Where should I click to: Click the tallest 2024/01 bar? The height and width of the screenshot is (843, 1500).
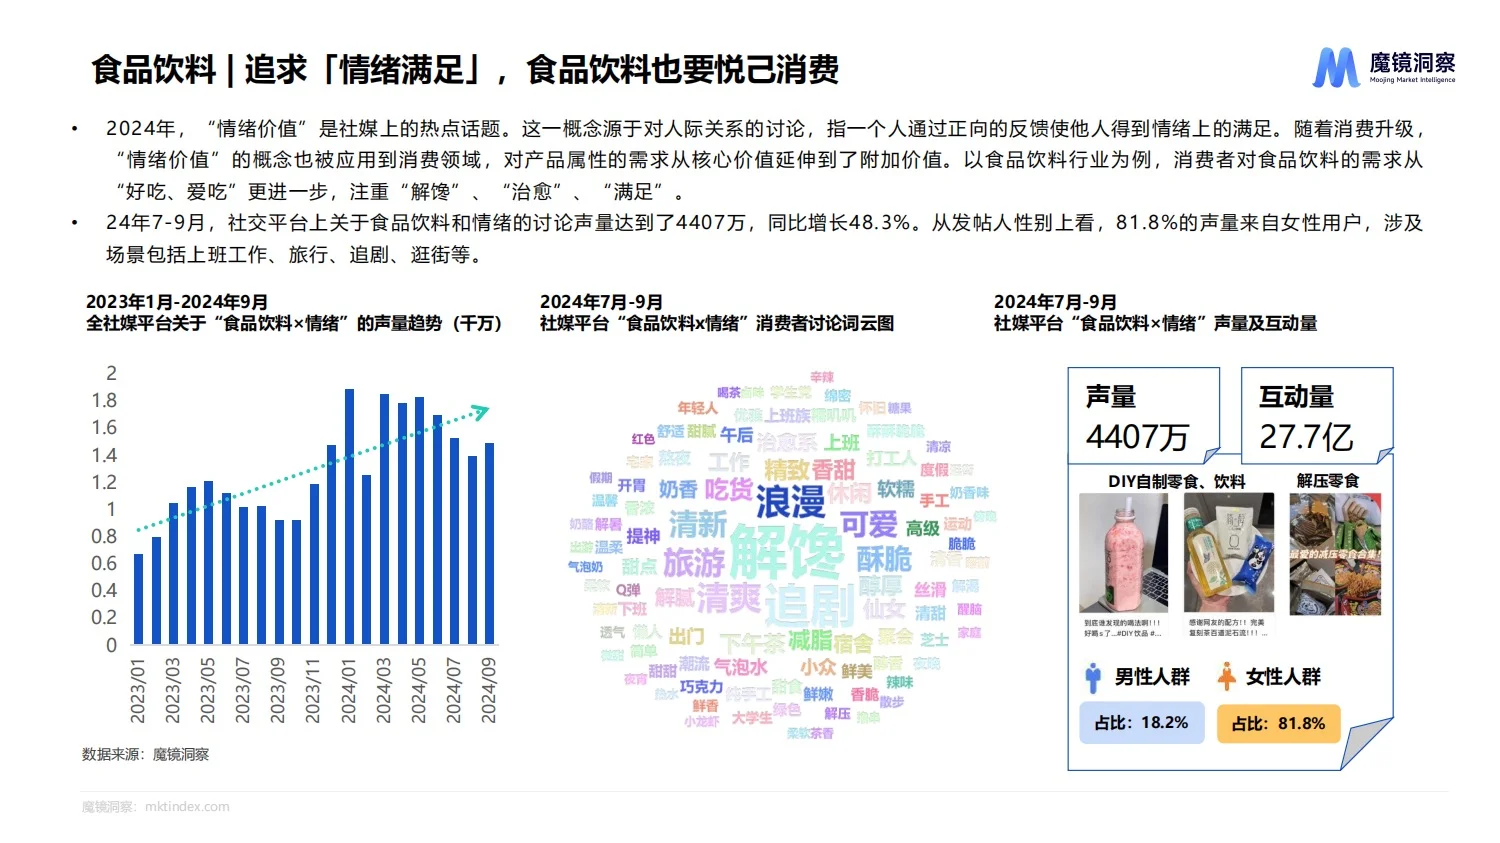[x=348, y=515]
